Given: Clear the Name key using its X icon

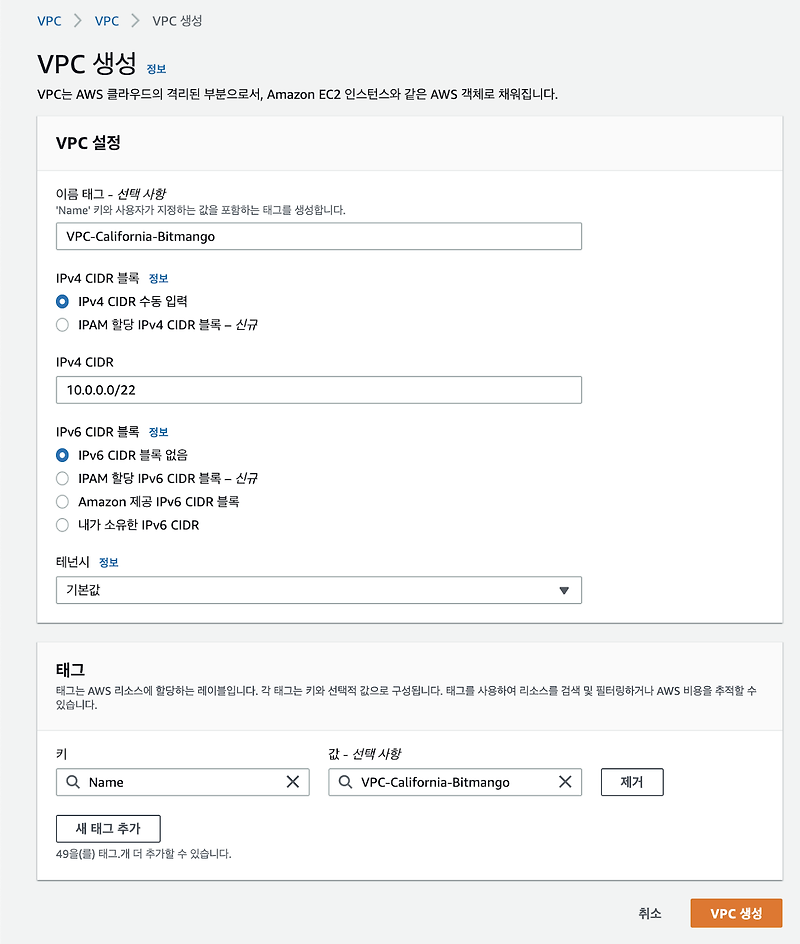Looking at the screenshot, I should [x=294, y=782].
